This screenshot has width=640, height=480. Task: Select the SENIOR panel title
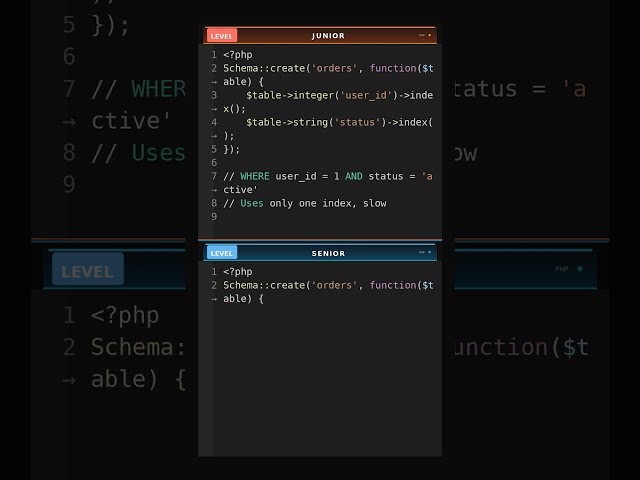(x=328, y=253)
